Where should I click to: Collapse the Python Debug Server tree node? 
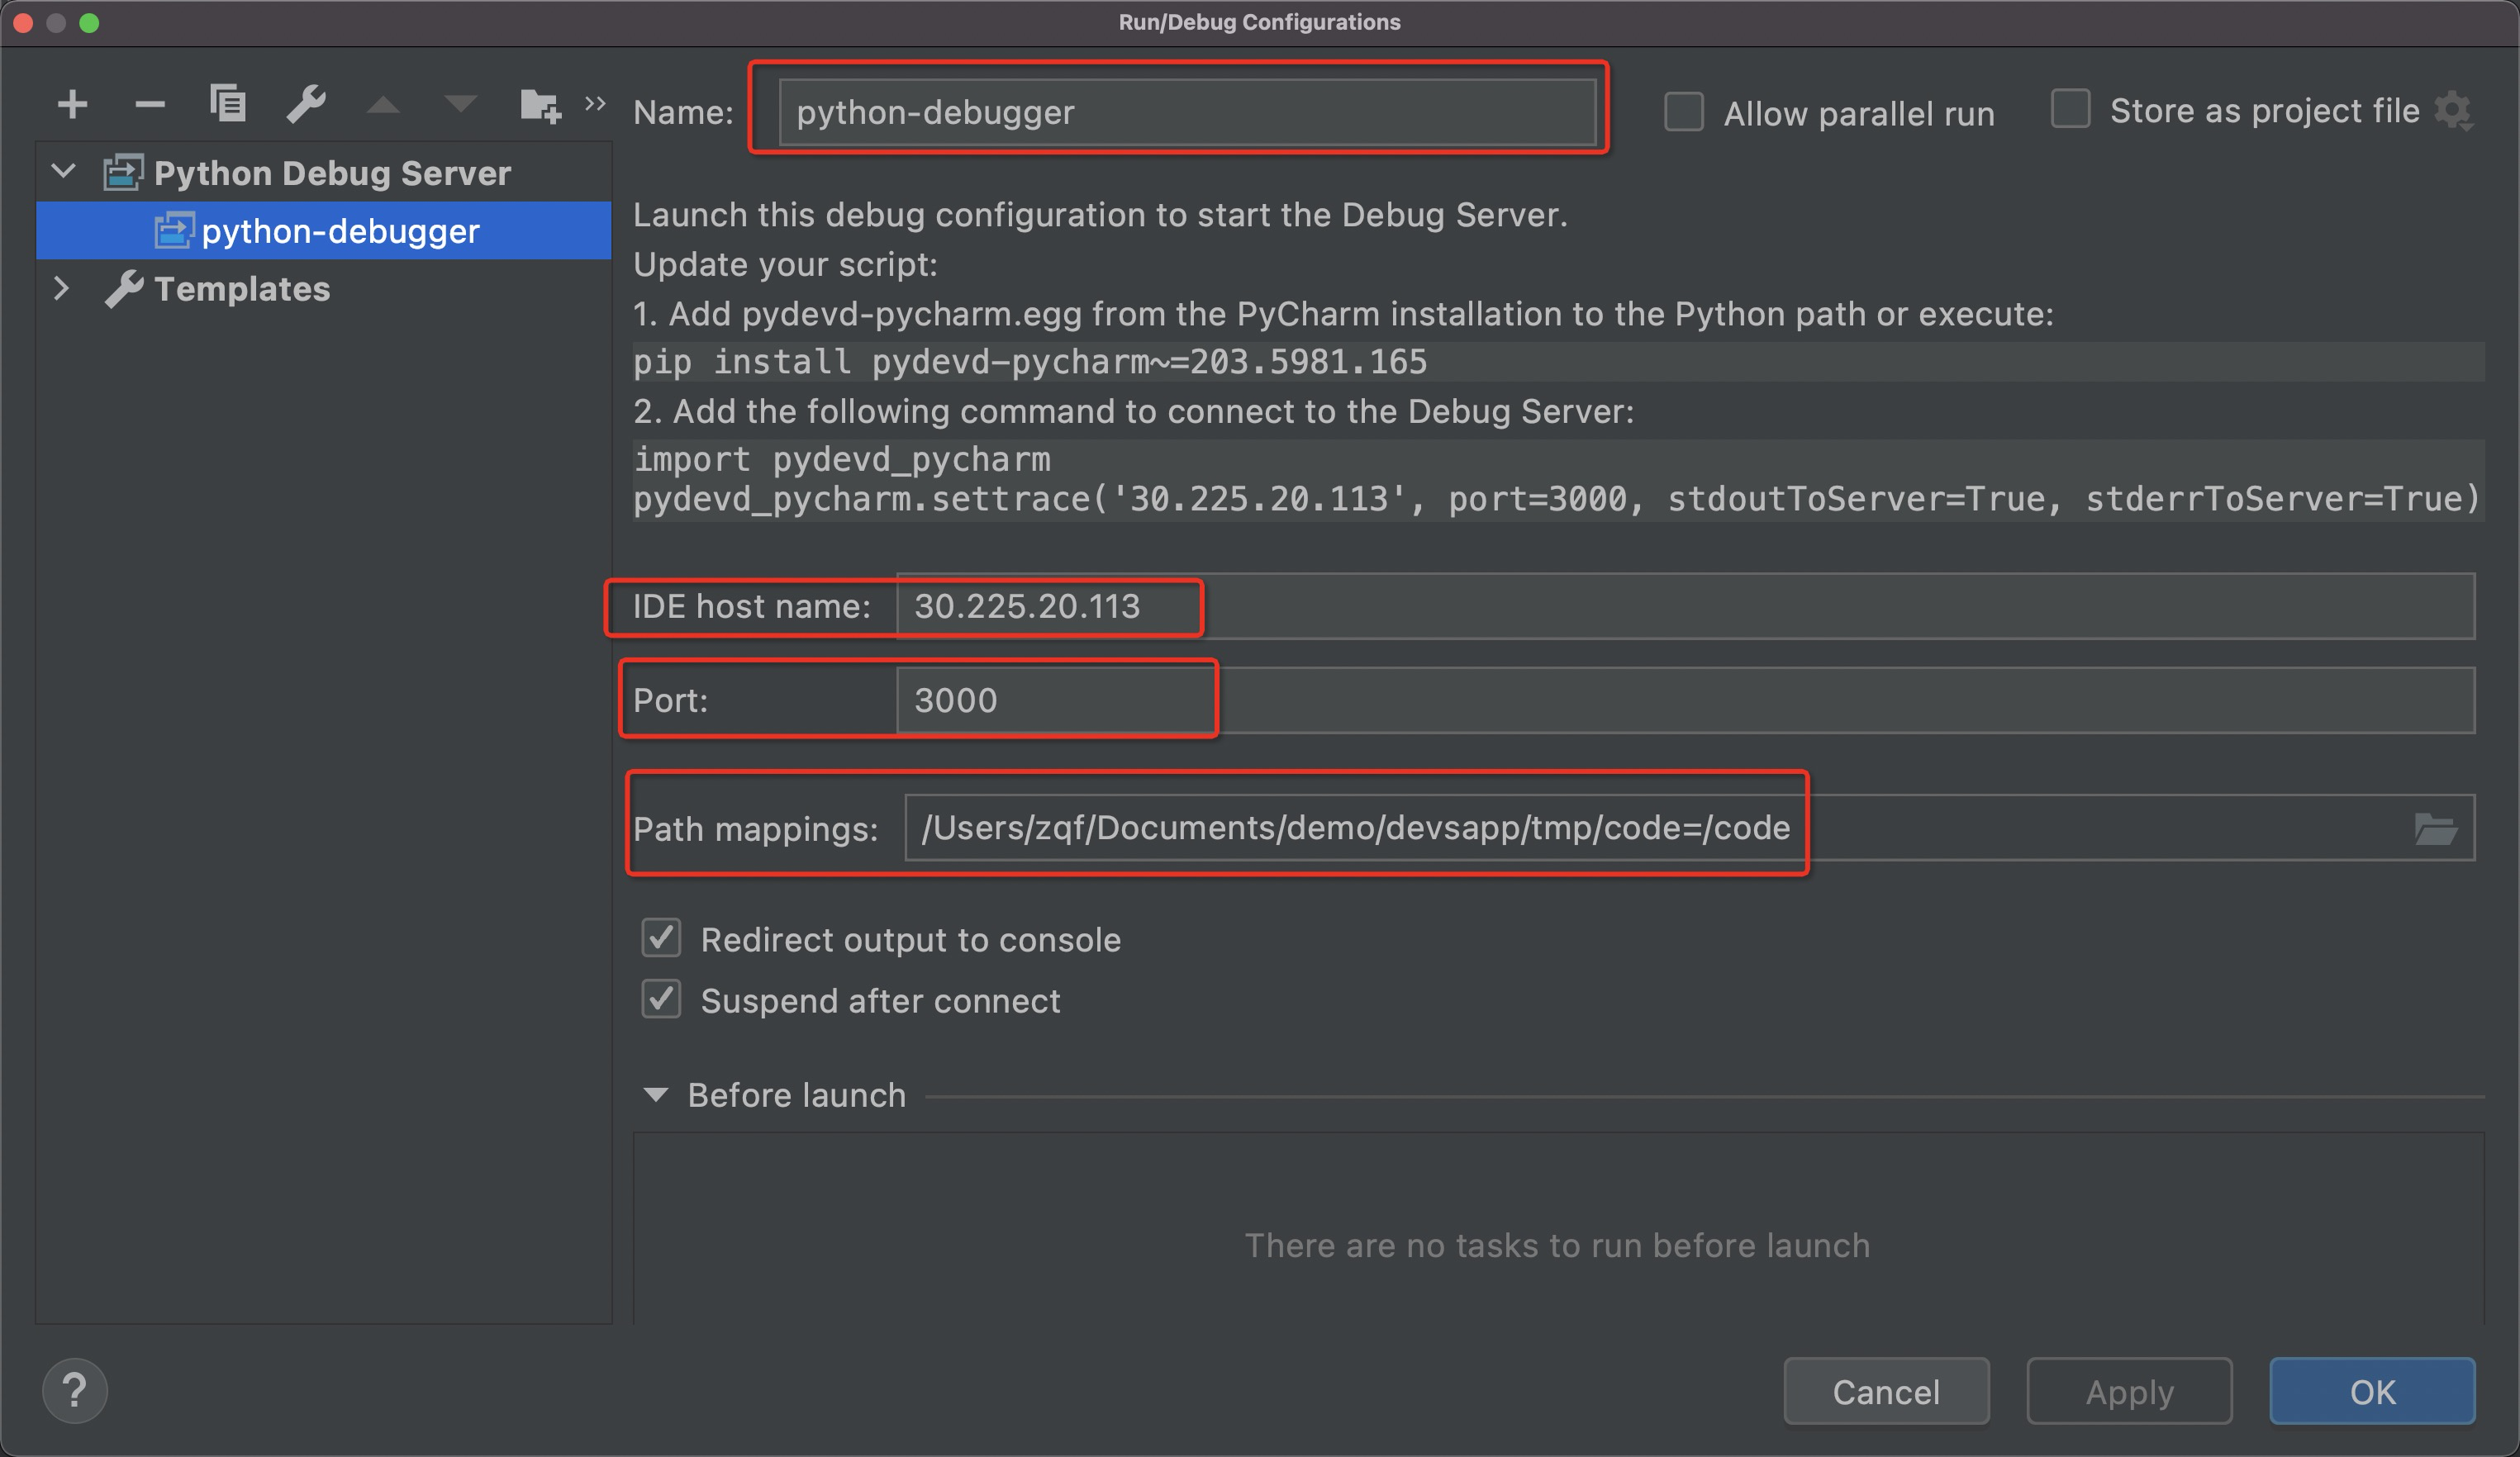pos(63,172)
